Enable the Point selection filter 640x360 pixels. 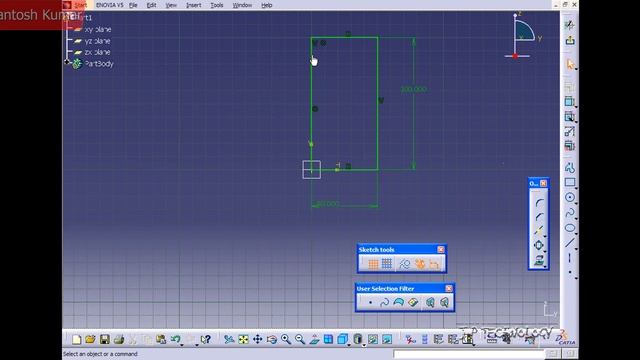tap(370, 302)
